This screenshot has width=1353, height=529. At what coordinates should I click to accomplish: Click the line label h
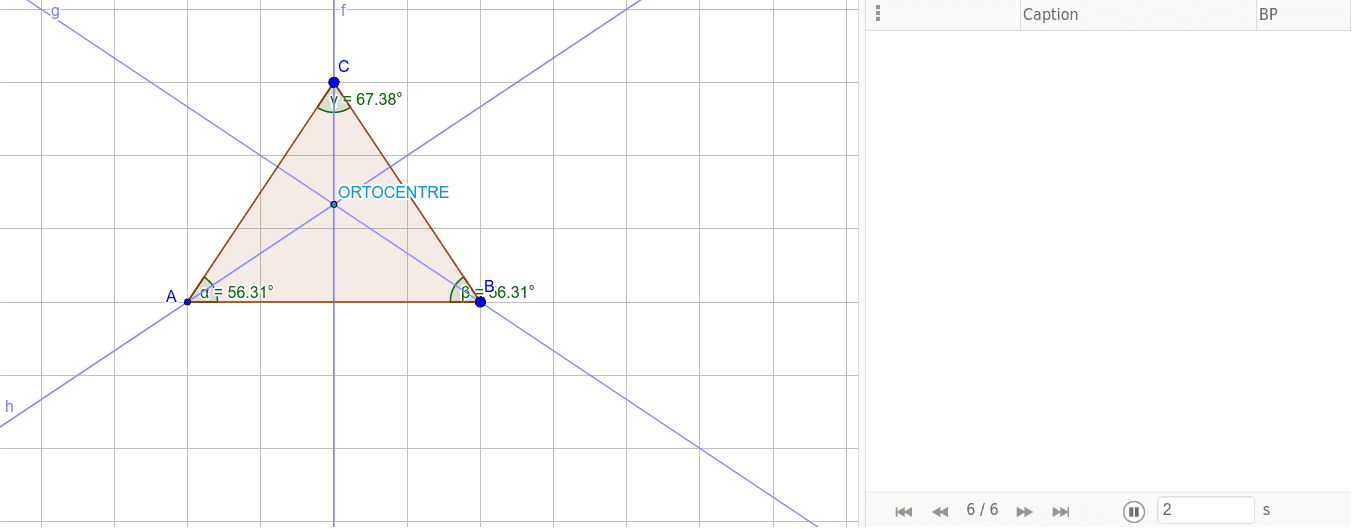coord(9,406)
